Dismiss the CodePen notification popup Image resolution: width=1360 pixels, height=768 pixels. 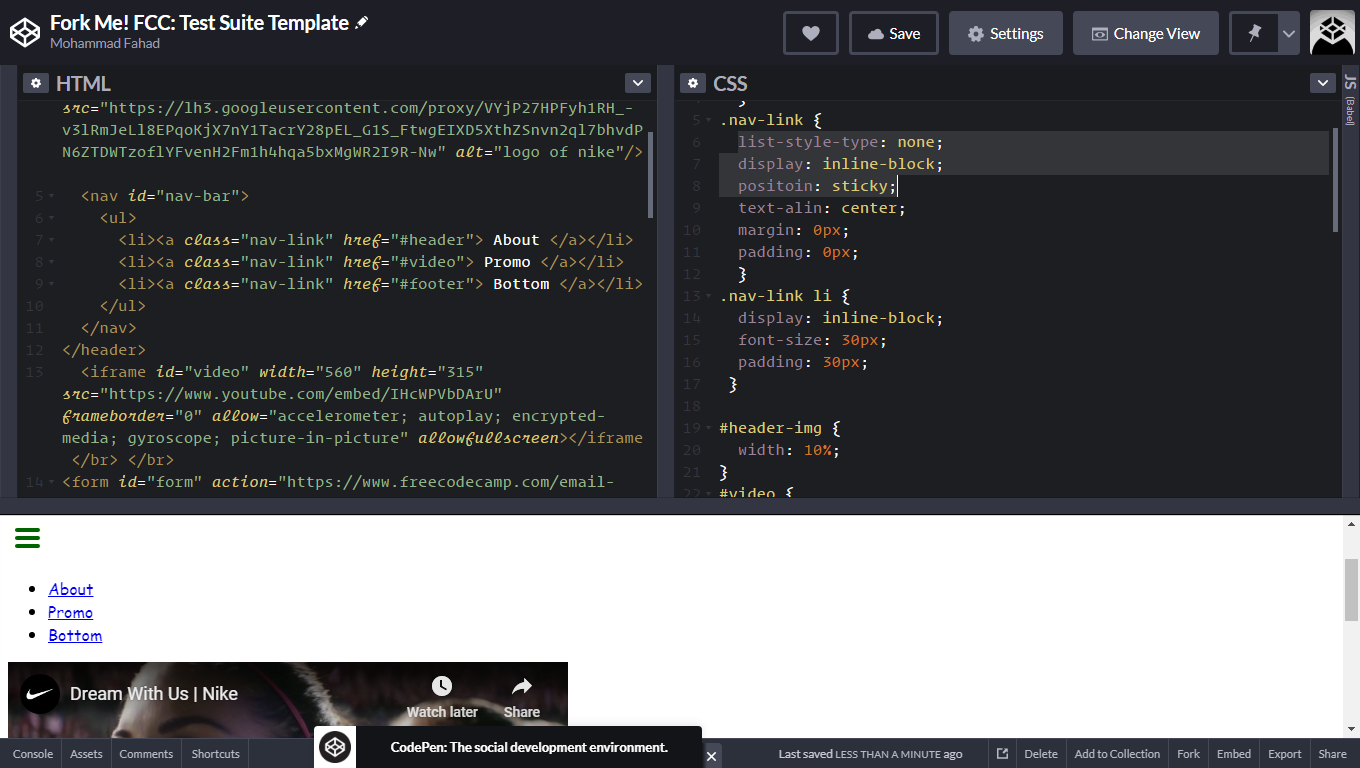(711, 756)
